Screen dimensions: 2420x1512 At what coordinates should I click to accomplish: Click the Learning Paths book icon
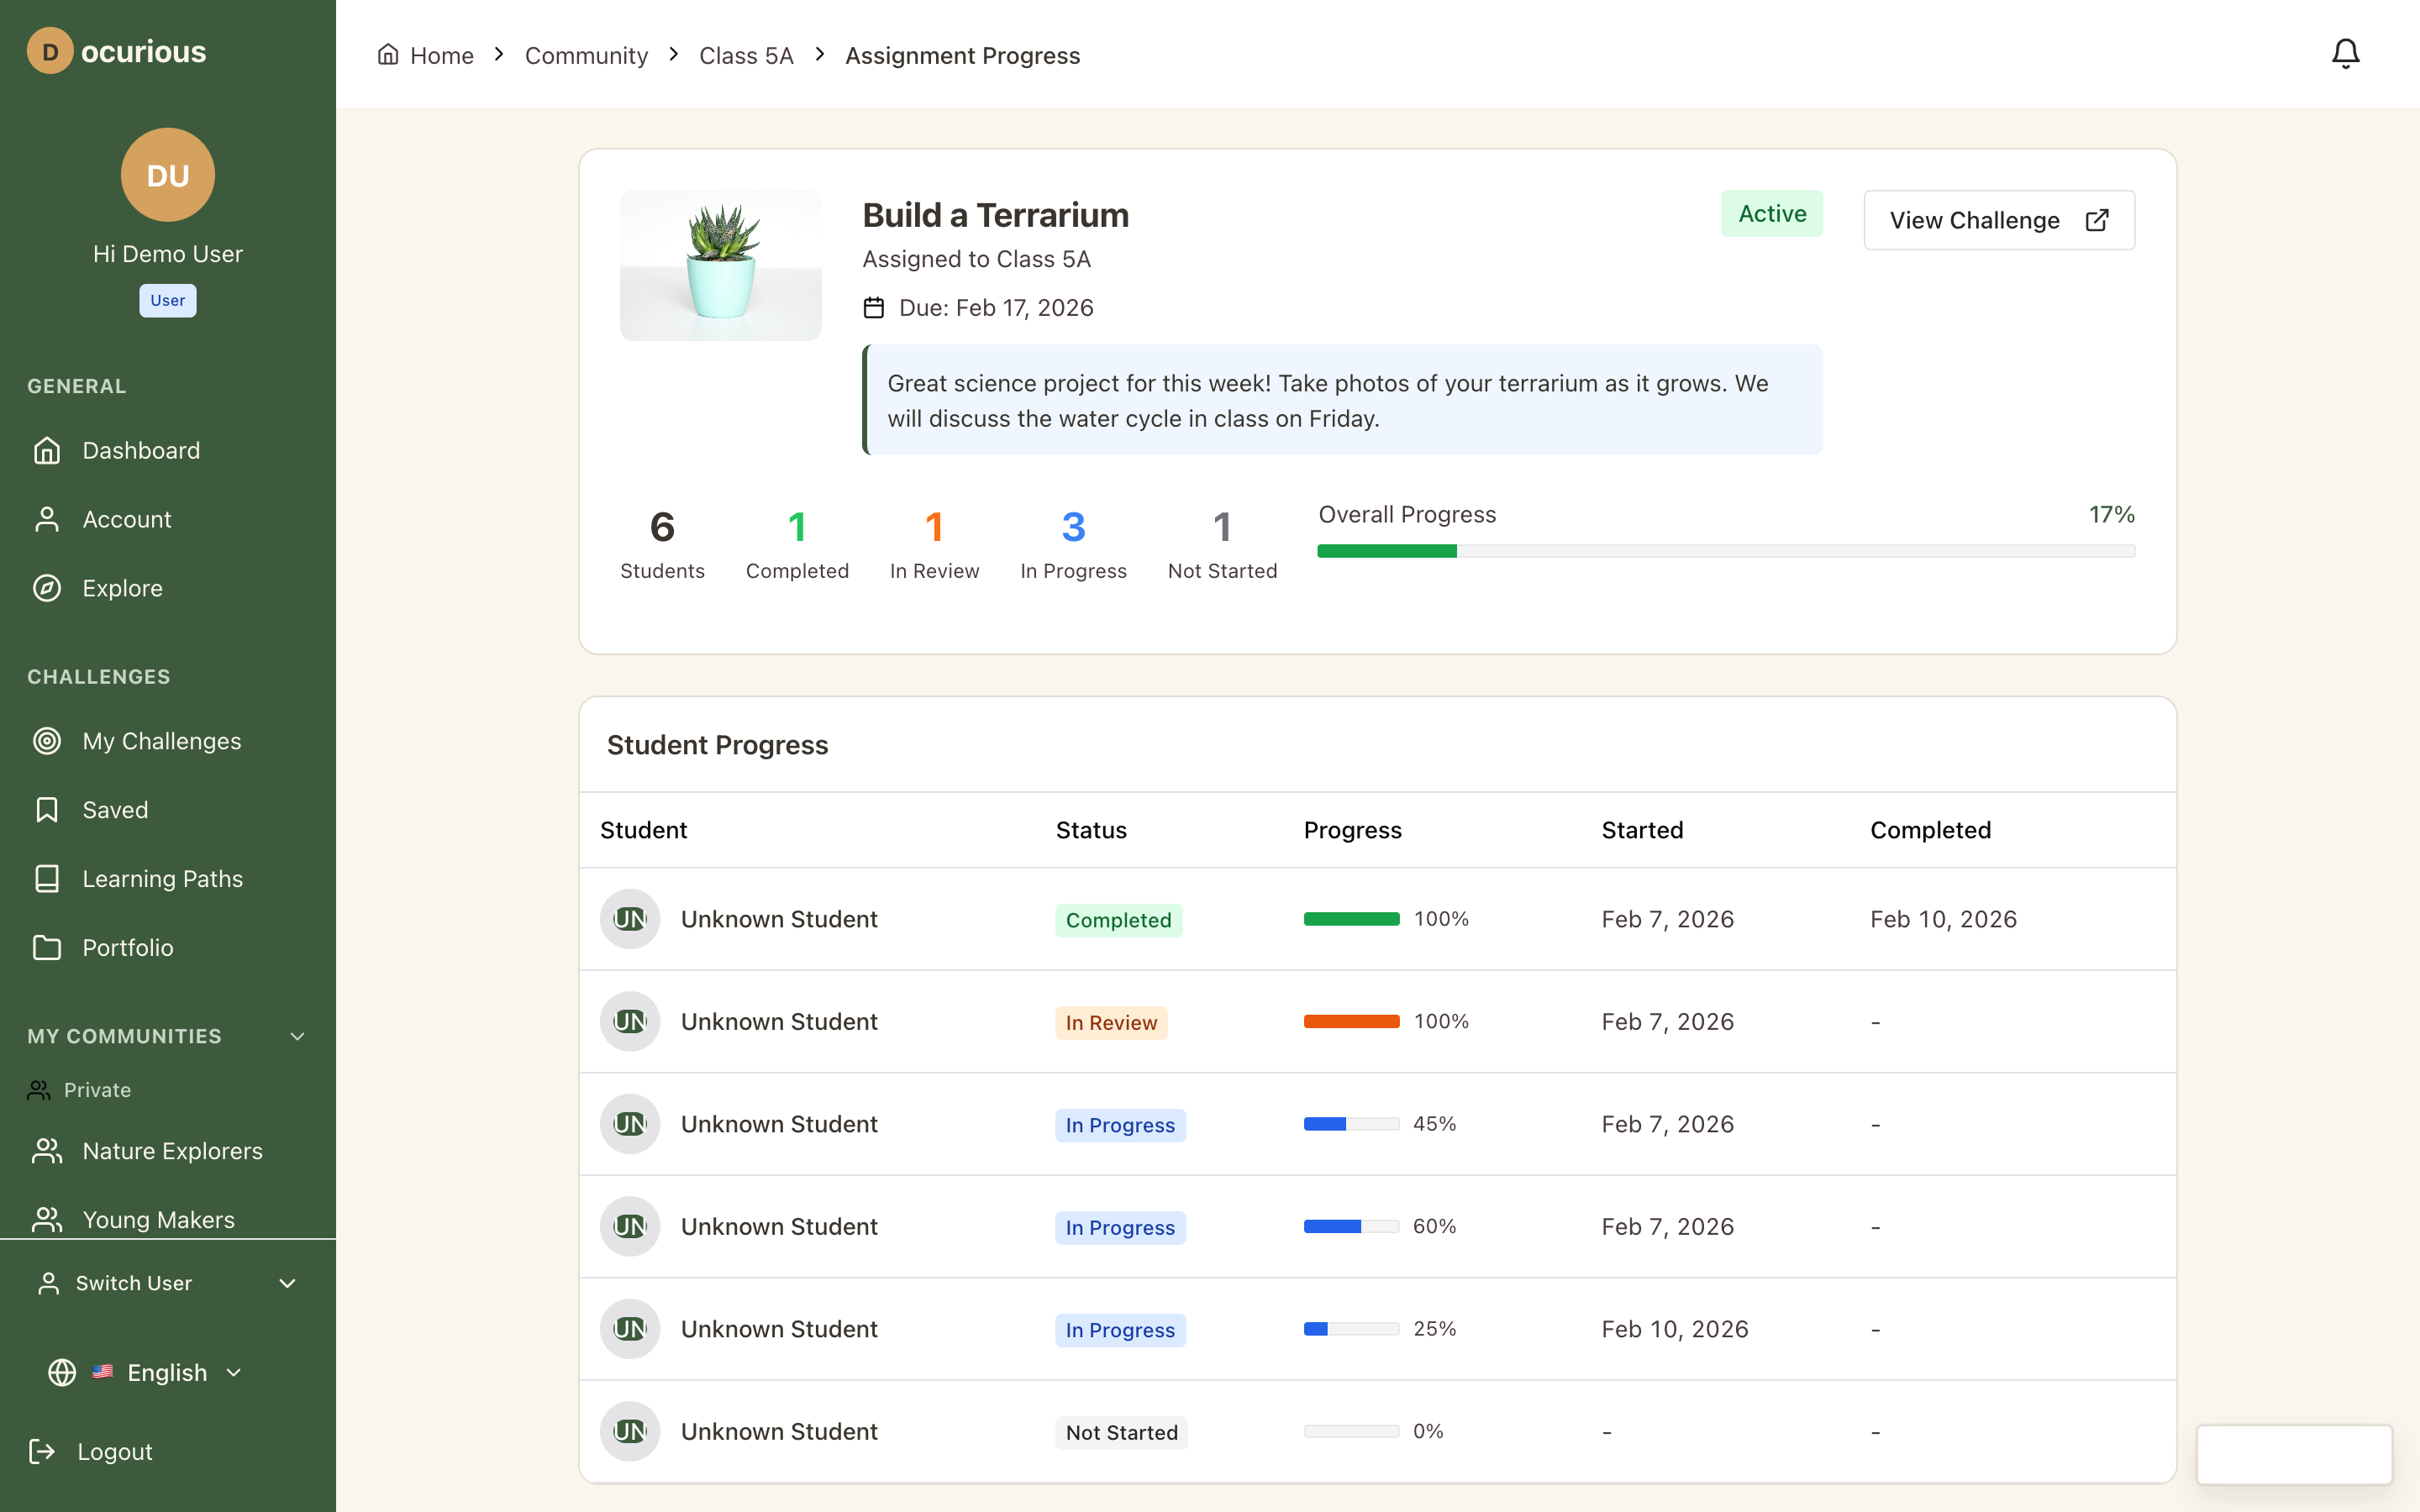47,879
